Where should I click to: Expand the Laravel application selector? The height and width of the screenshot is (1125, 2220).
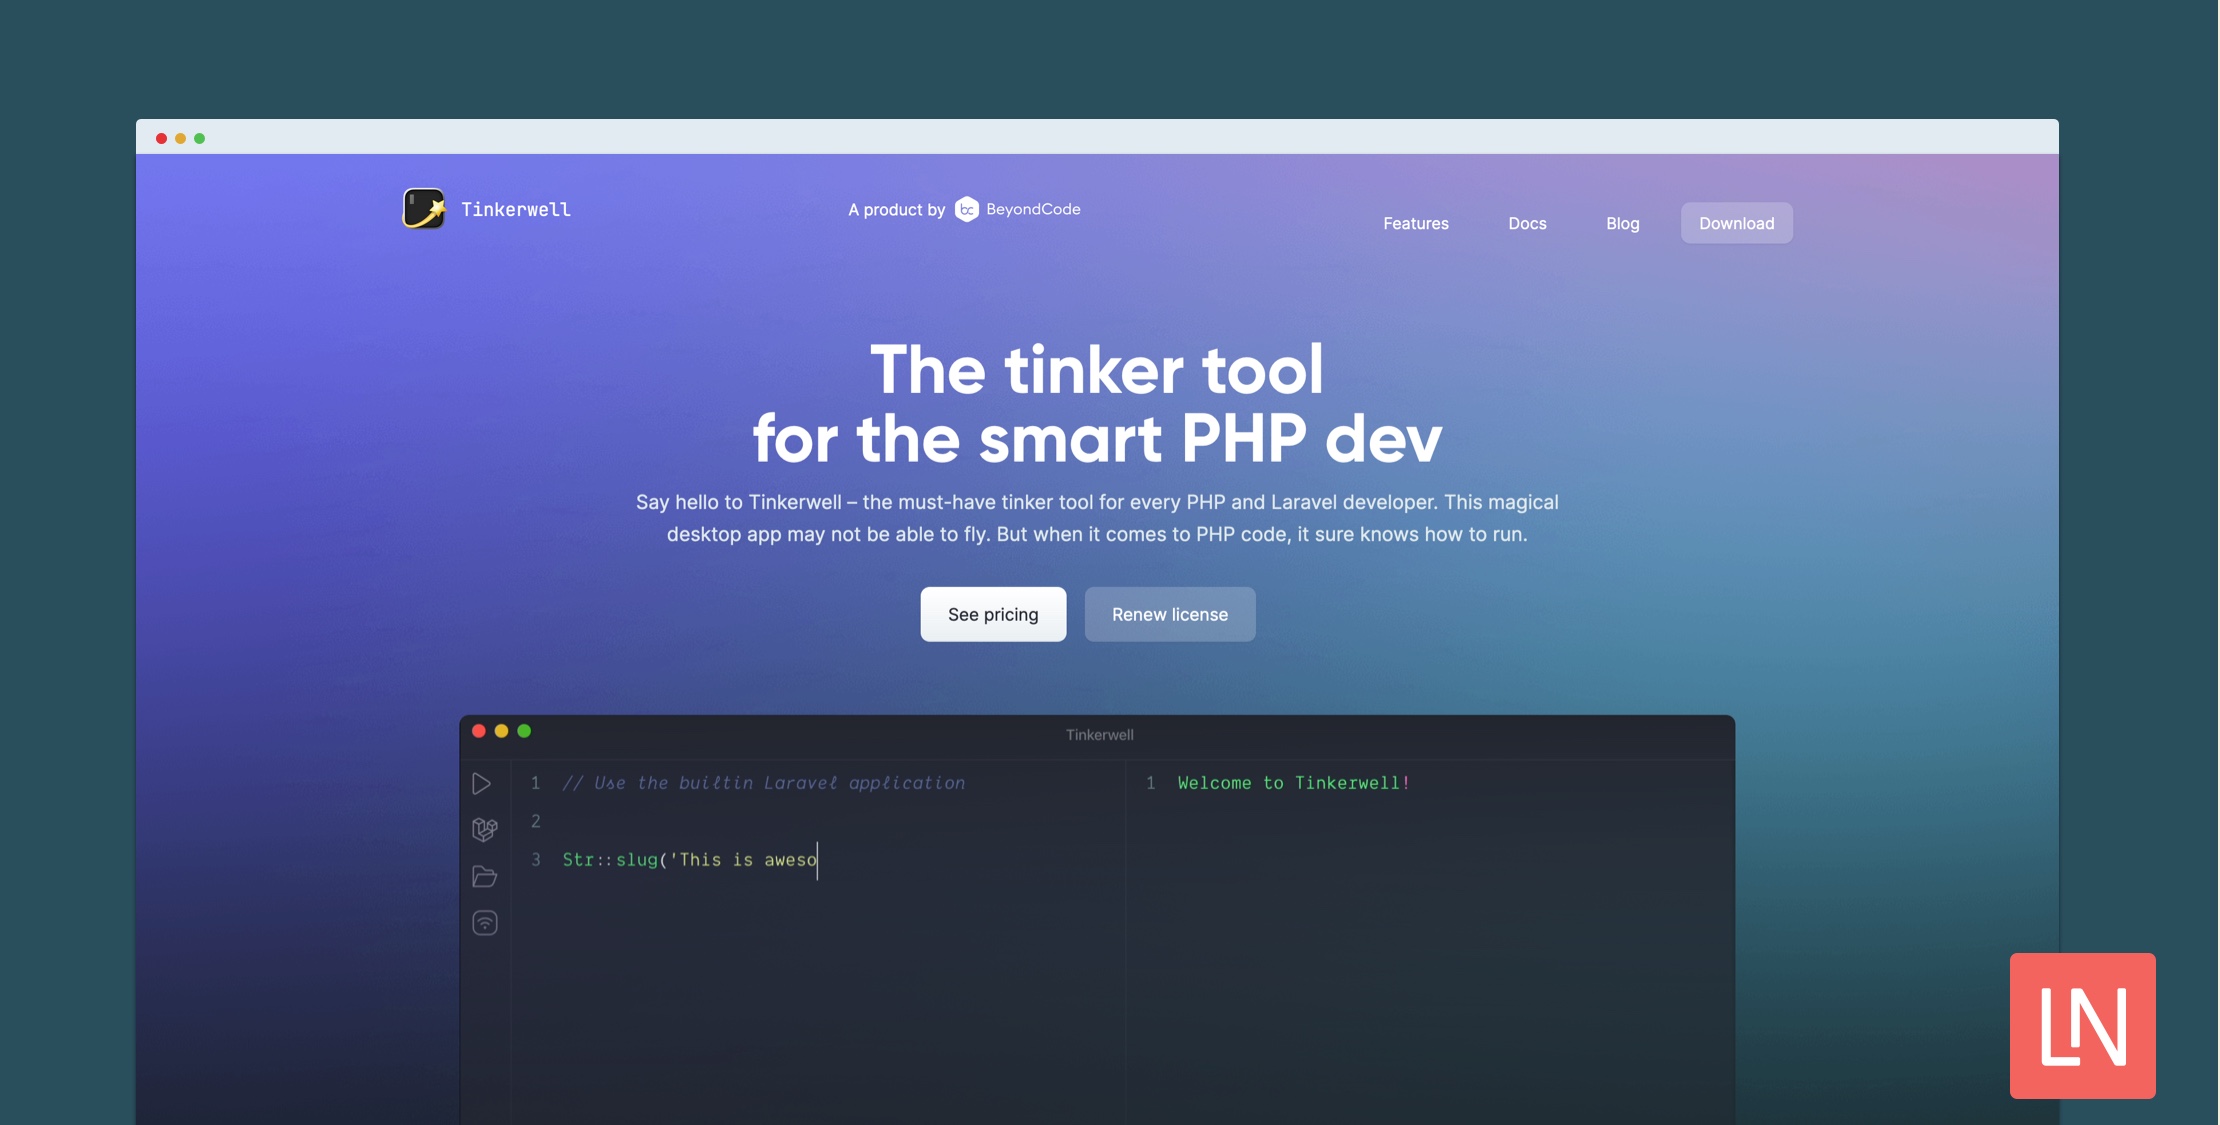[x=483, y=829]
